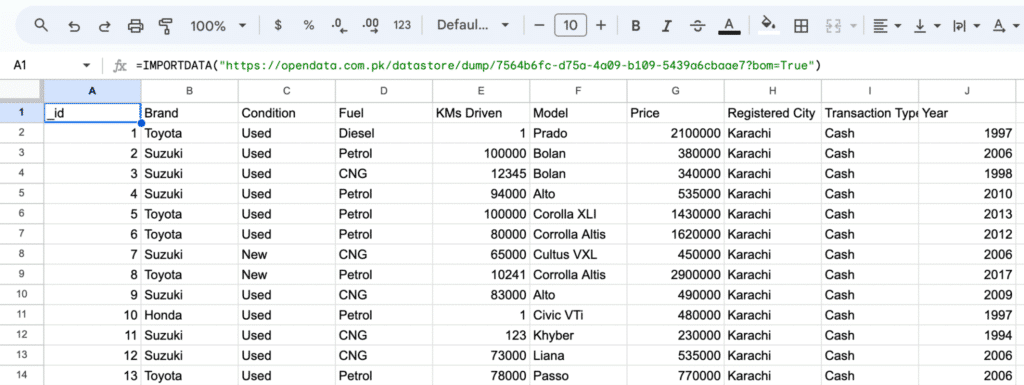Click the merge cells icon
The width and height of the screenshot is (1024, 385).
833,25
